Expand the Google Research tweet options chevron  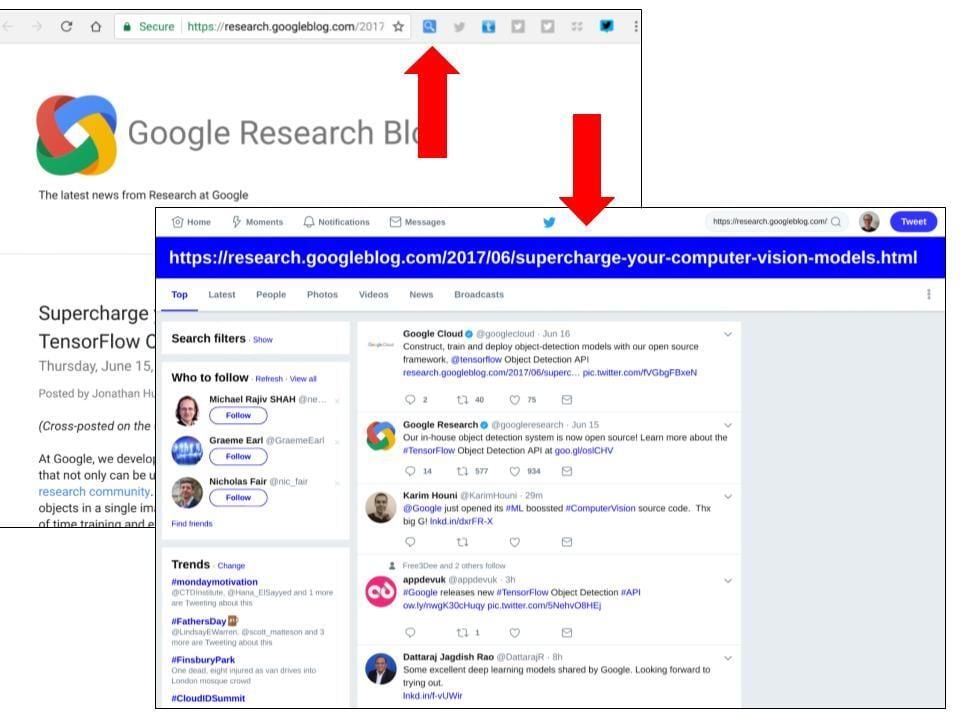[728, 425]
